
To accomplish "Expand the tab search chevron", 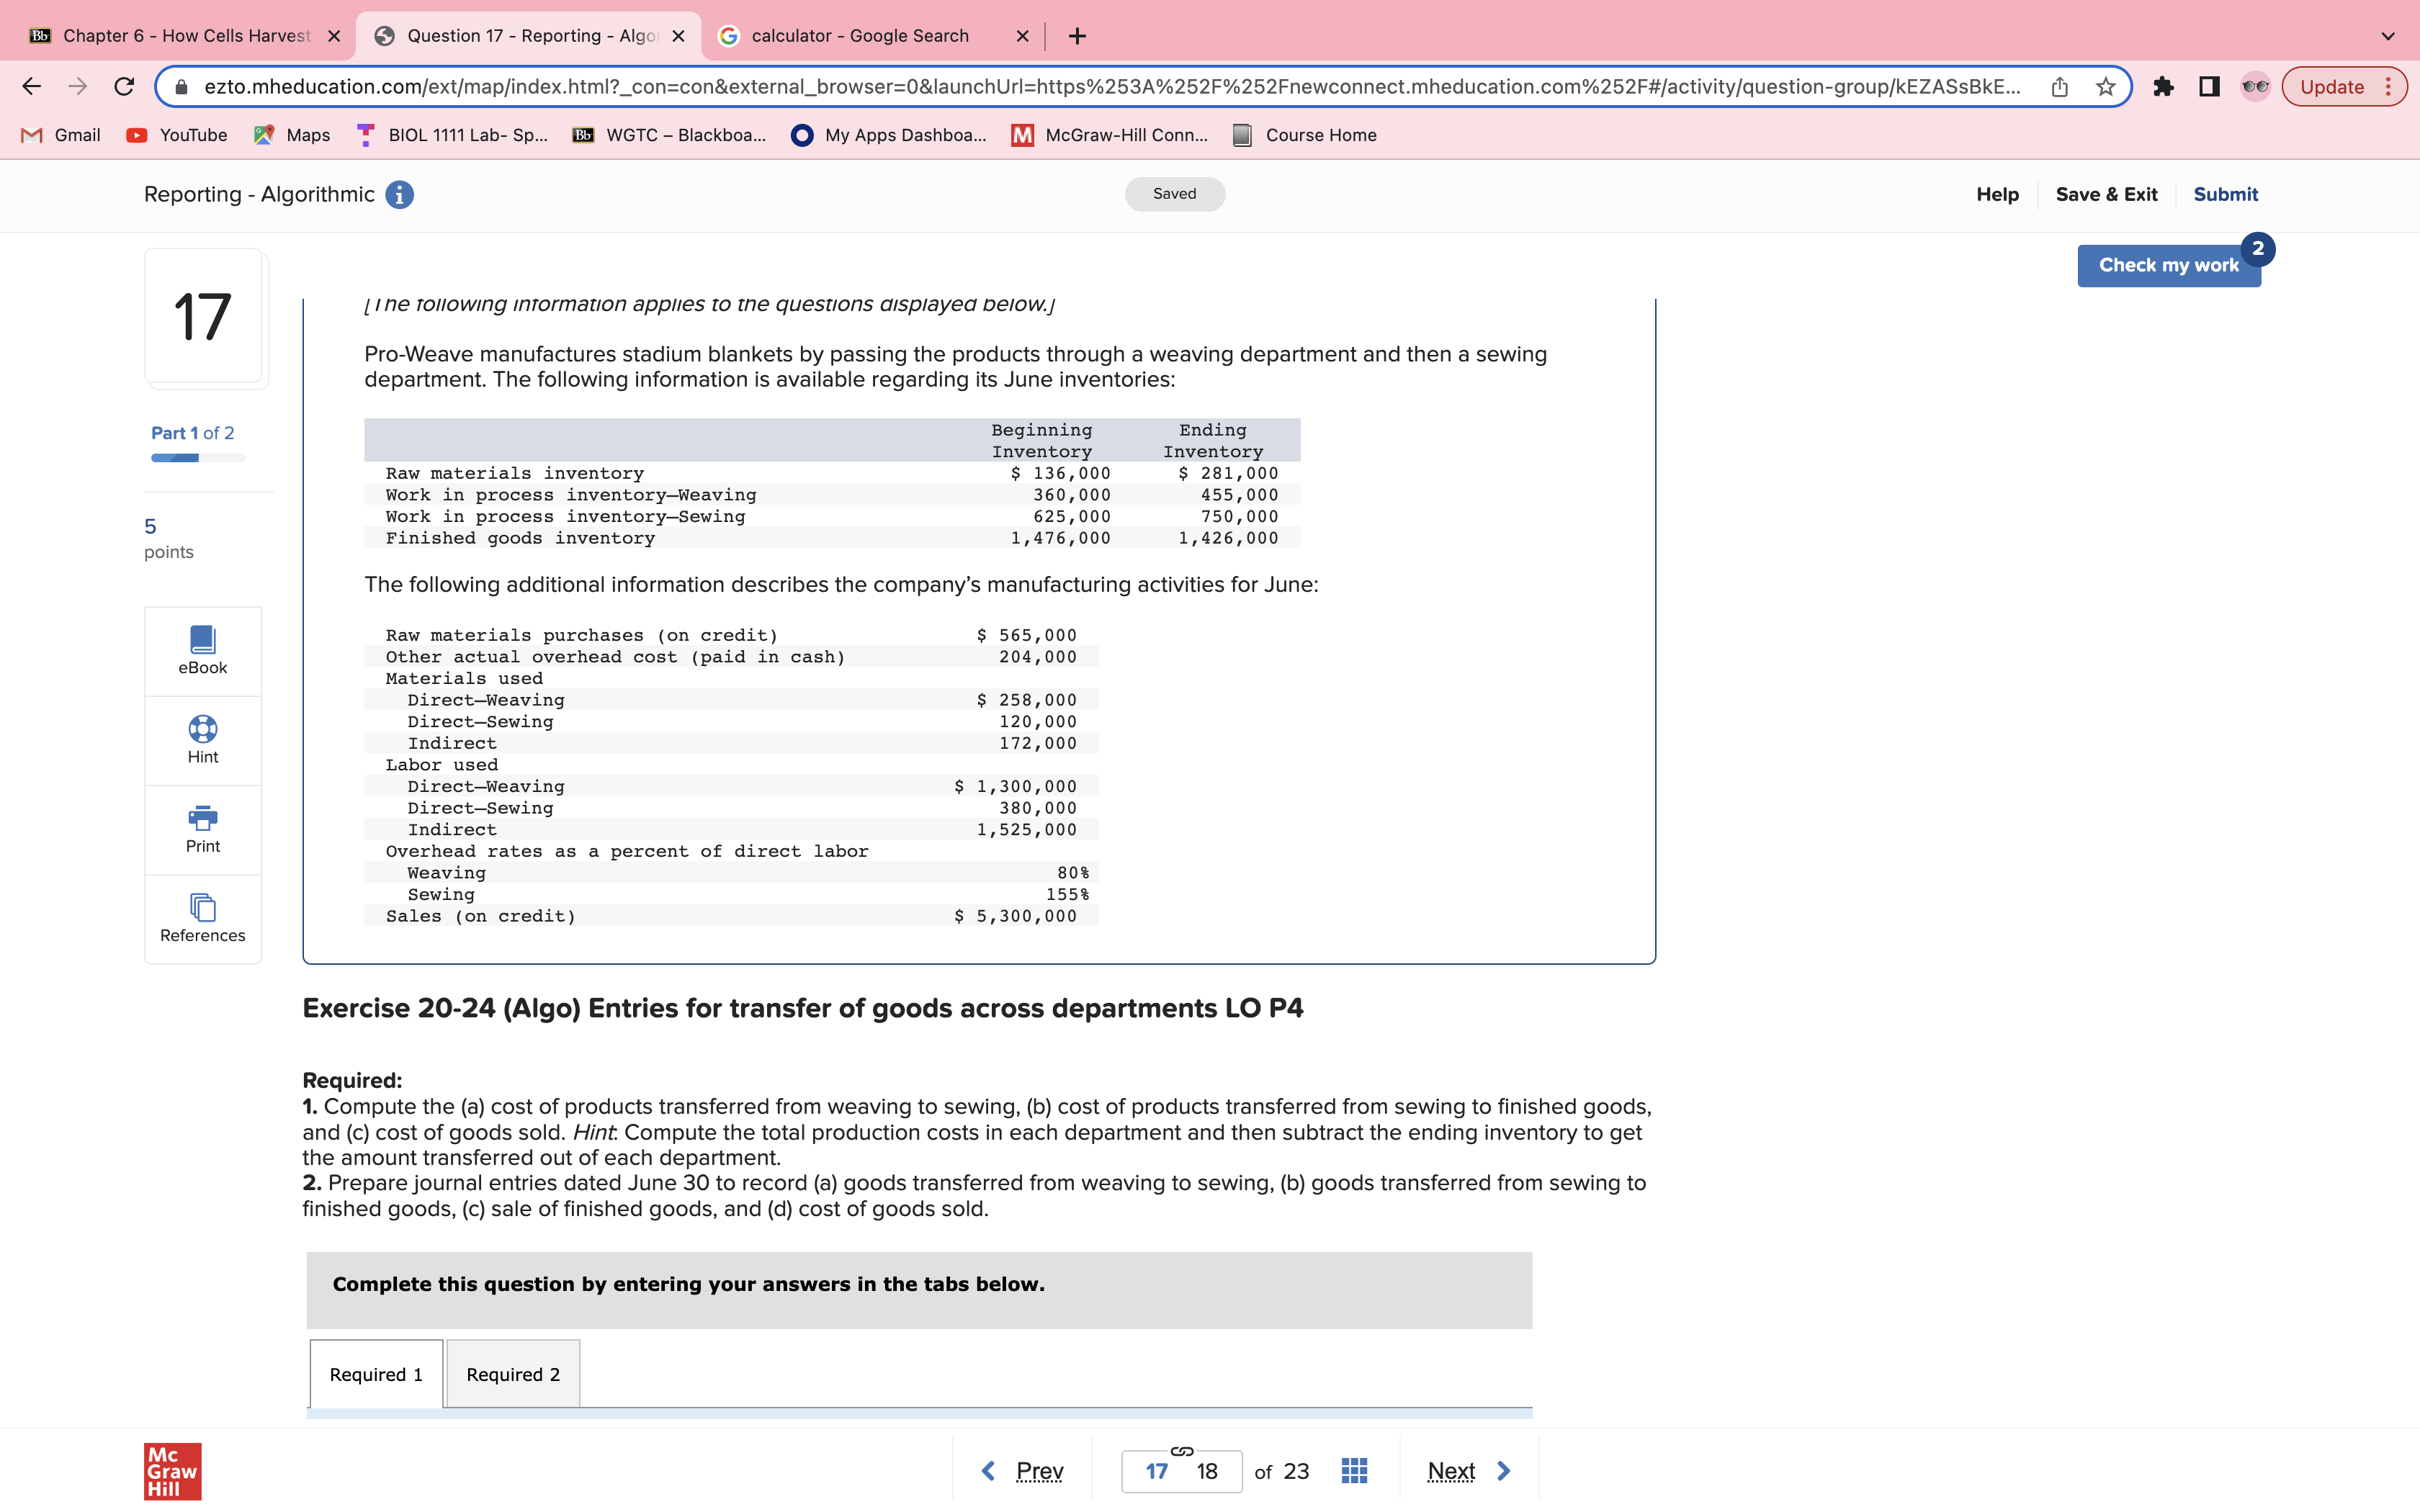I will (2388, 36).
